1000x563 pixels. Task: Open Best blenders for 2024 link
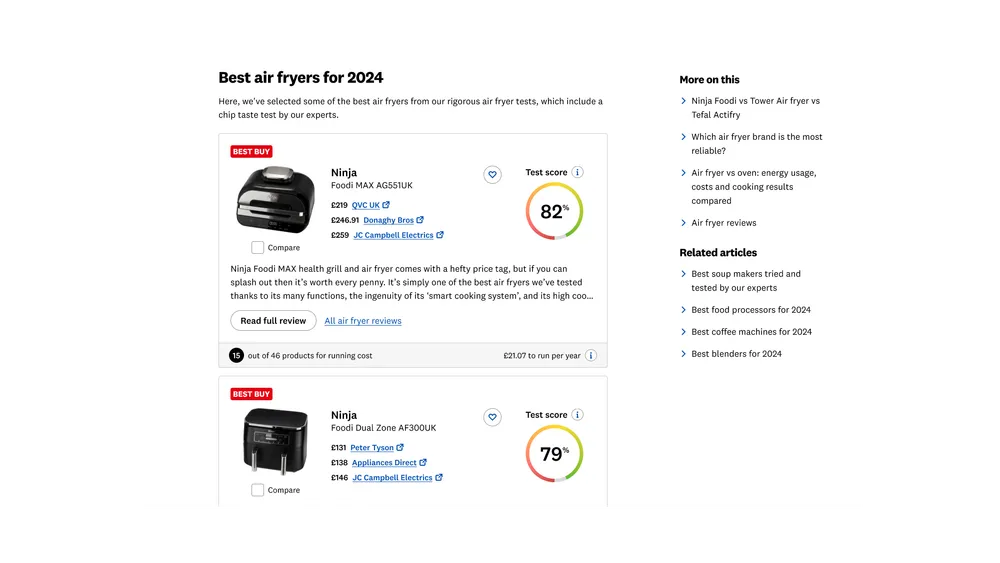[x=736, y=354]
